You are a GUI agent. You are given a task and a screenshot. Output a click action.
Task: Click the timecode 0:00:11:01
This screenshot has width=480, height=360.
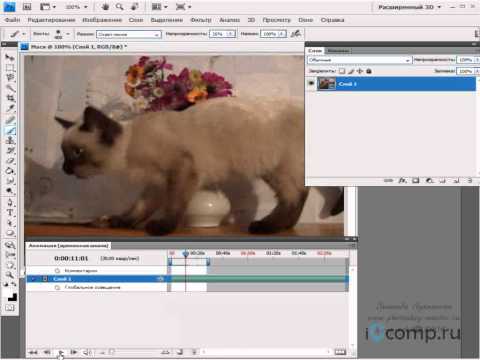71,258
